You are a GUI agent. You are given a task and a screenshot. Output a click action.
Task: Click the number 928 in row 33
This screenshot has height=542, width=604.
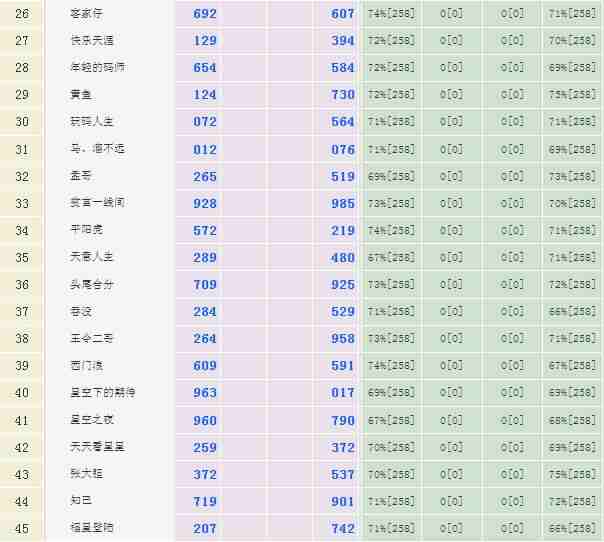(205, 204)
